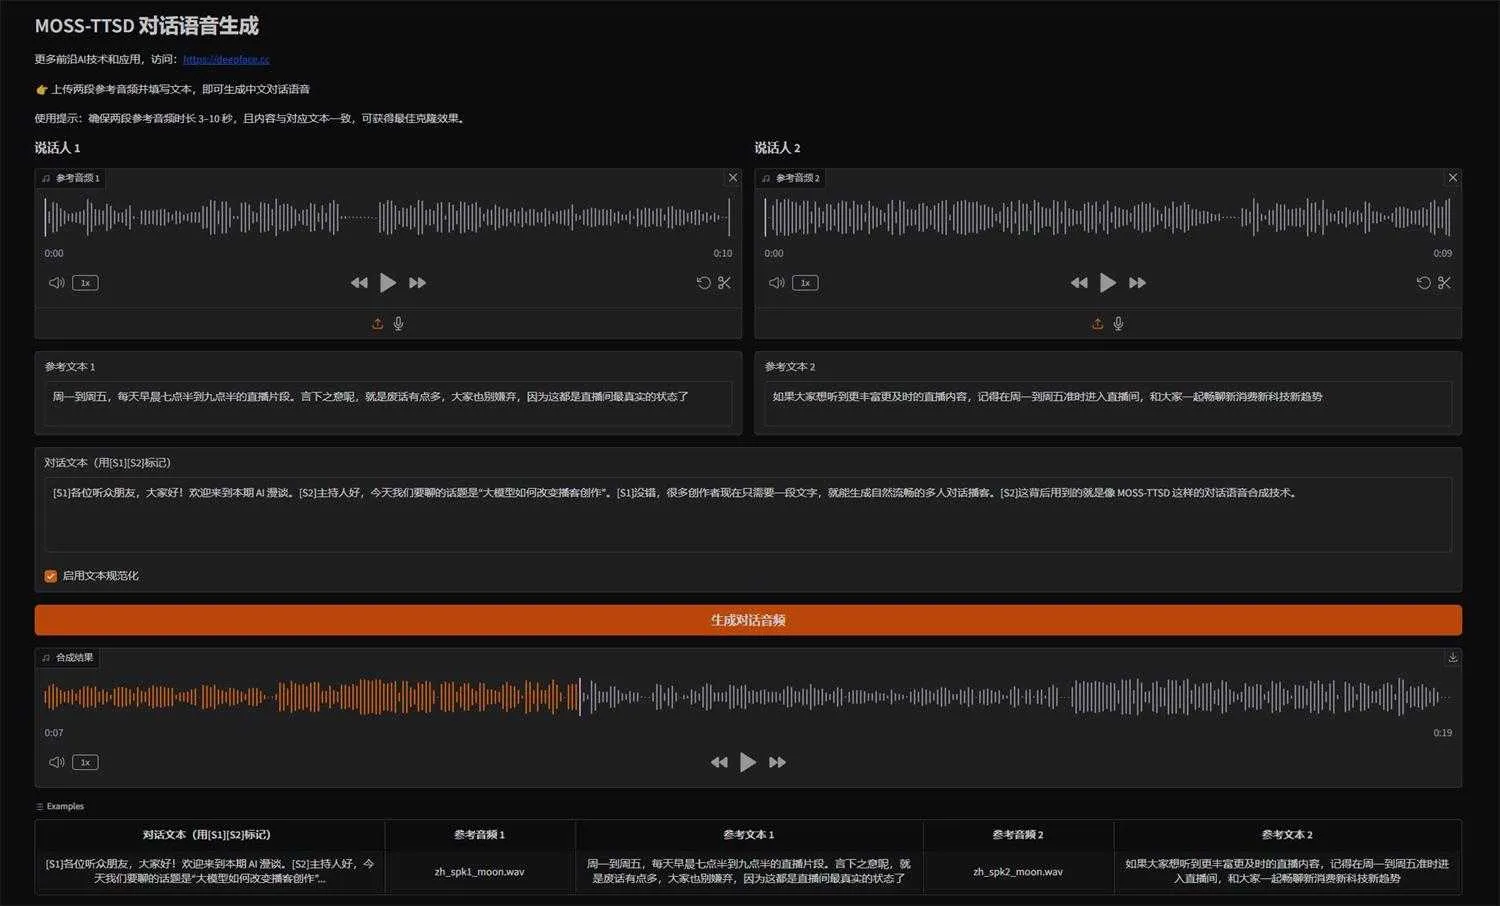Screen dimensions: 1500x906
Task: Seek within reference audio 2 waveform
Action: point(1108,217)
